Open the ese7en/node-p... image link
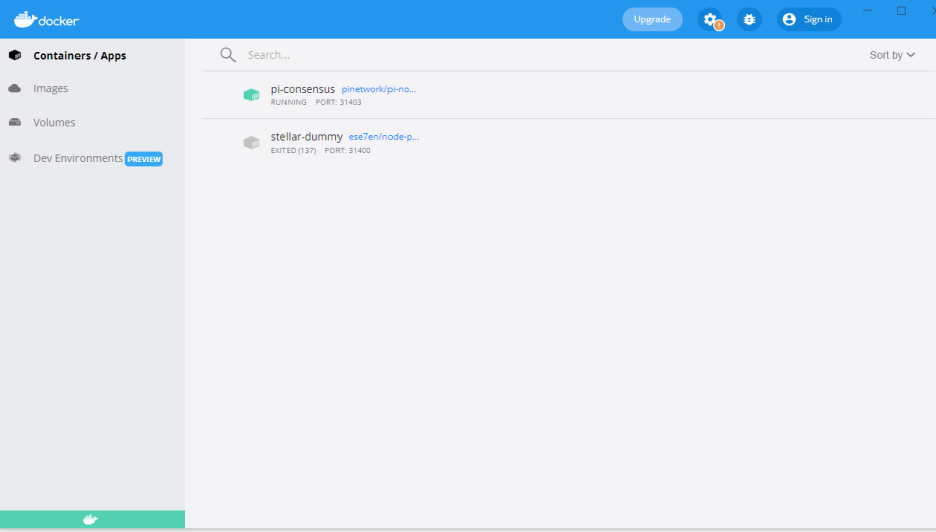Screen dimensions: 936x532 [384, 137]
